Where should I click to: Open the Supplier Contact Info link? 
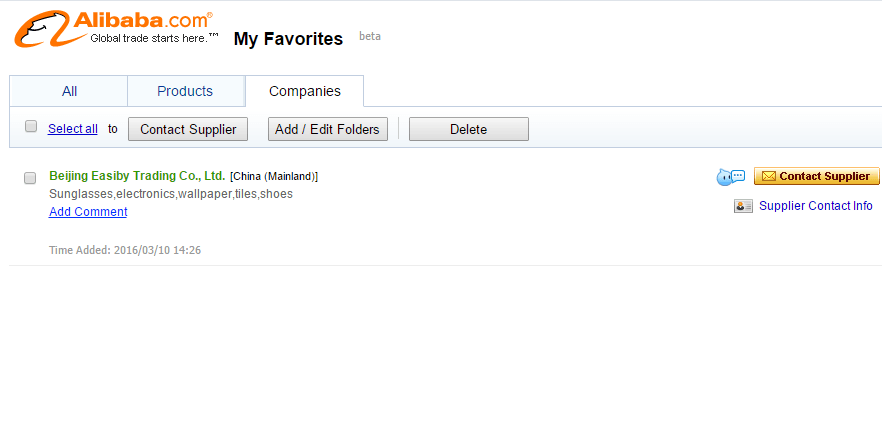click(816, 206)
